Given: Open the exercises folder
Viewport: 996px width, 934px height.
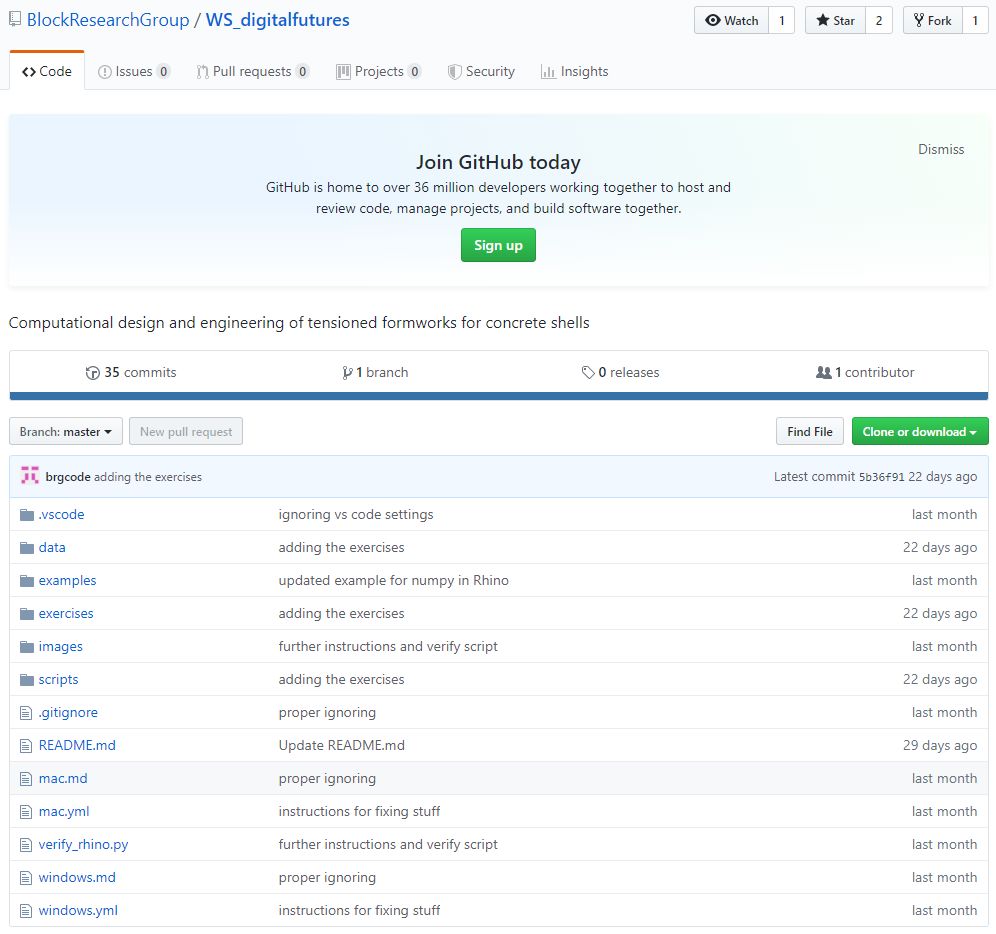Looking at the screenshot, I should click(x=66, y=614).
